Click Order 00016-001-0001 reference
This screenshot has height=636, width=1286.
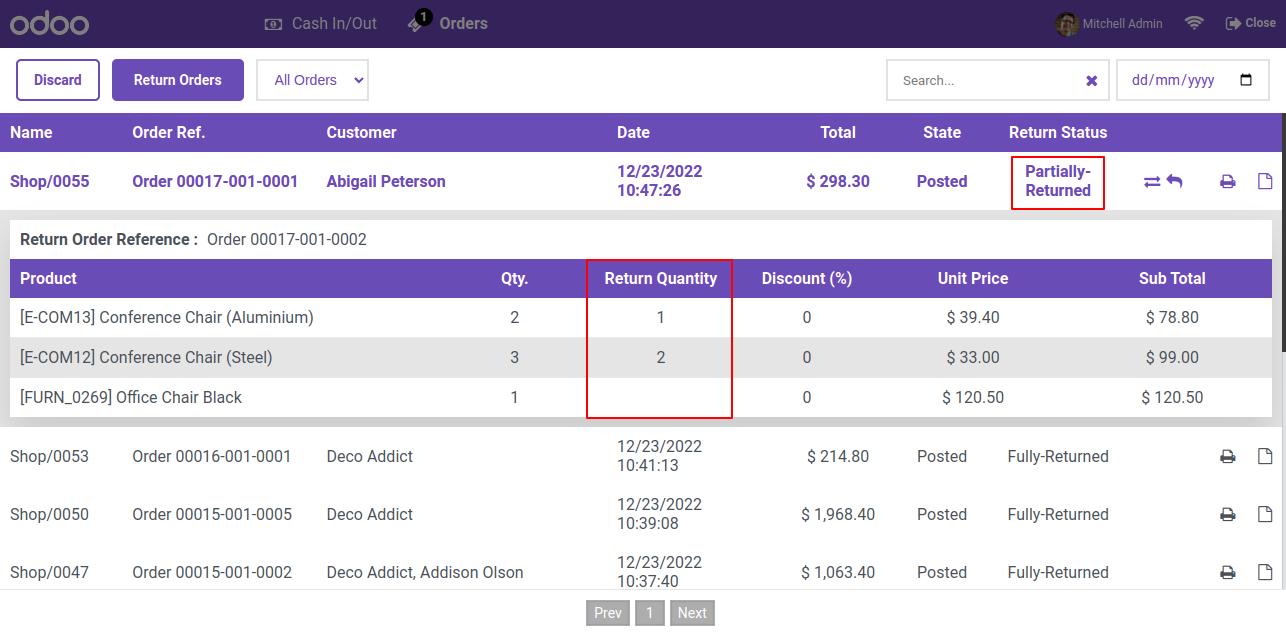click(212, 456)
